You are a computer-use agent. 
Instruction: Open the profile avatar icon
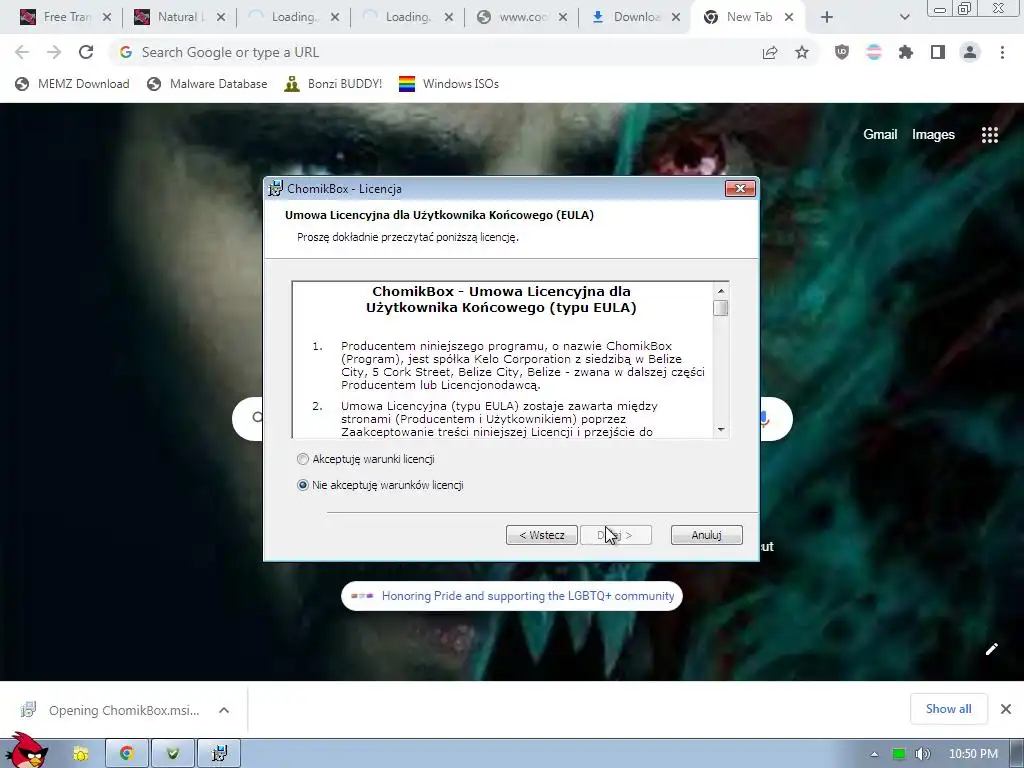970,52
